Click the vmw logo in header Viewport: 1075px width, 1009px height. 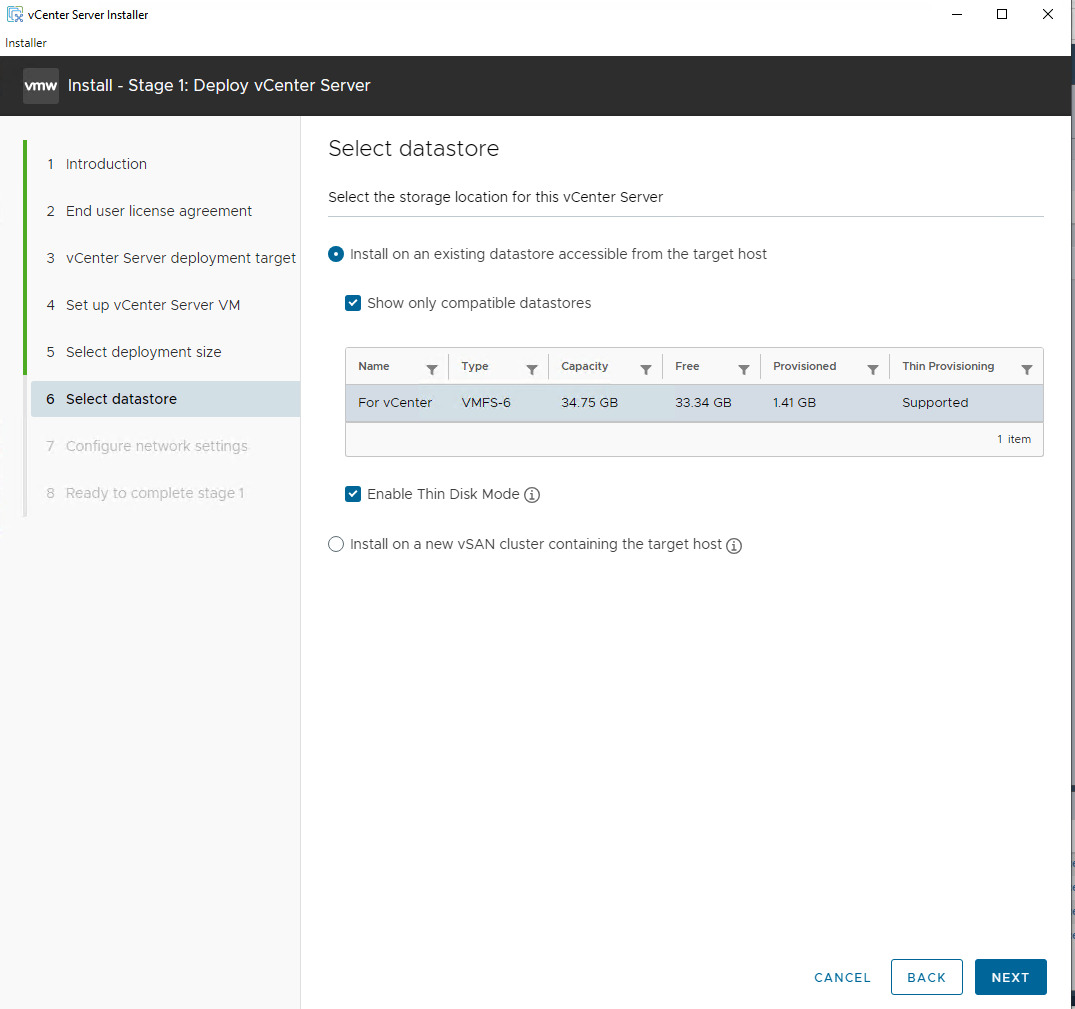point(40,86)
